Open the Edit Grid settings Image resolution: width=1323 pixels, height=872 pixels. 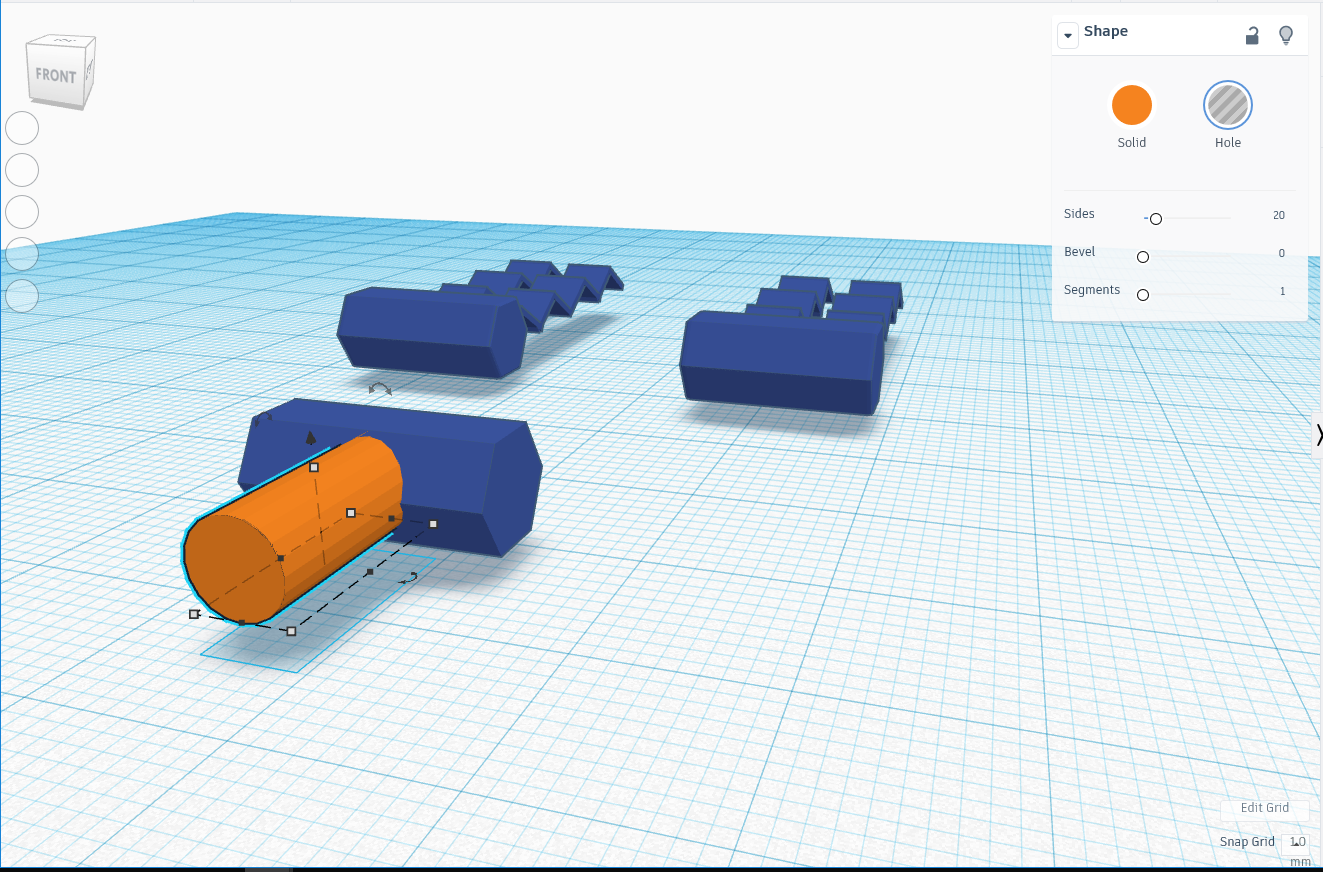tap(1265, 809)
